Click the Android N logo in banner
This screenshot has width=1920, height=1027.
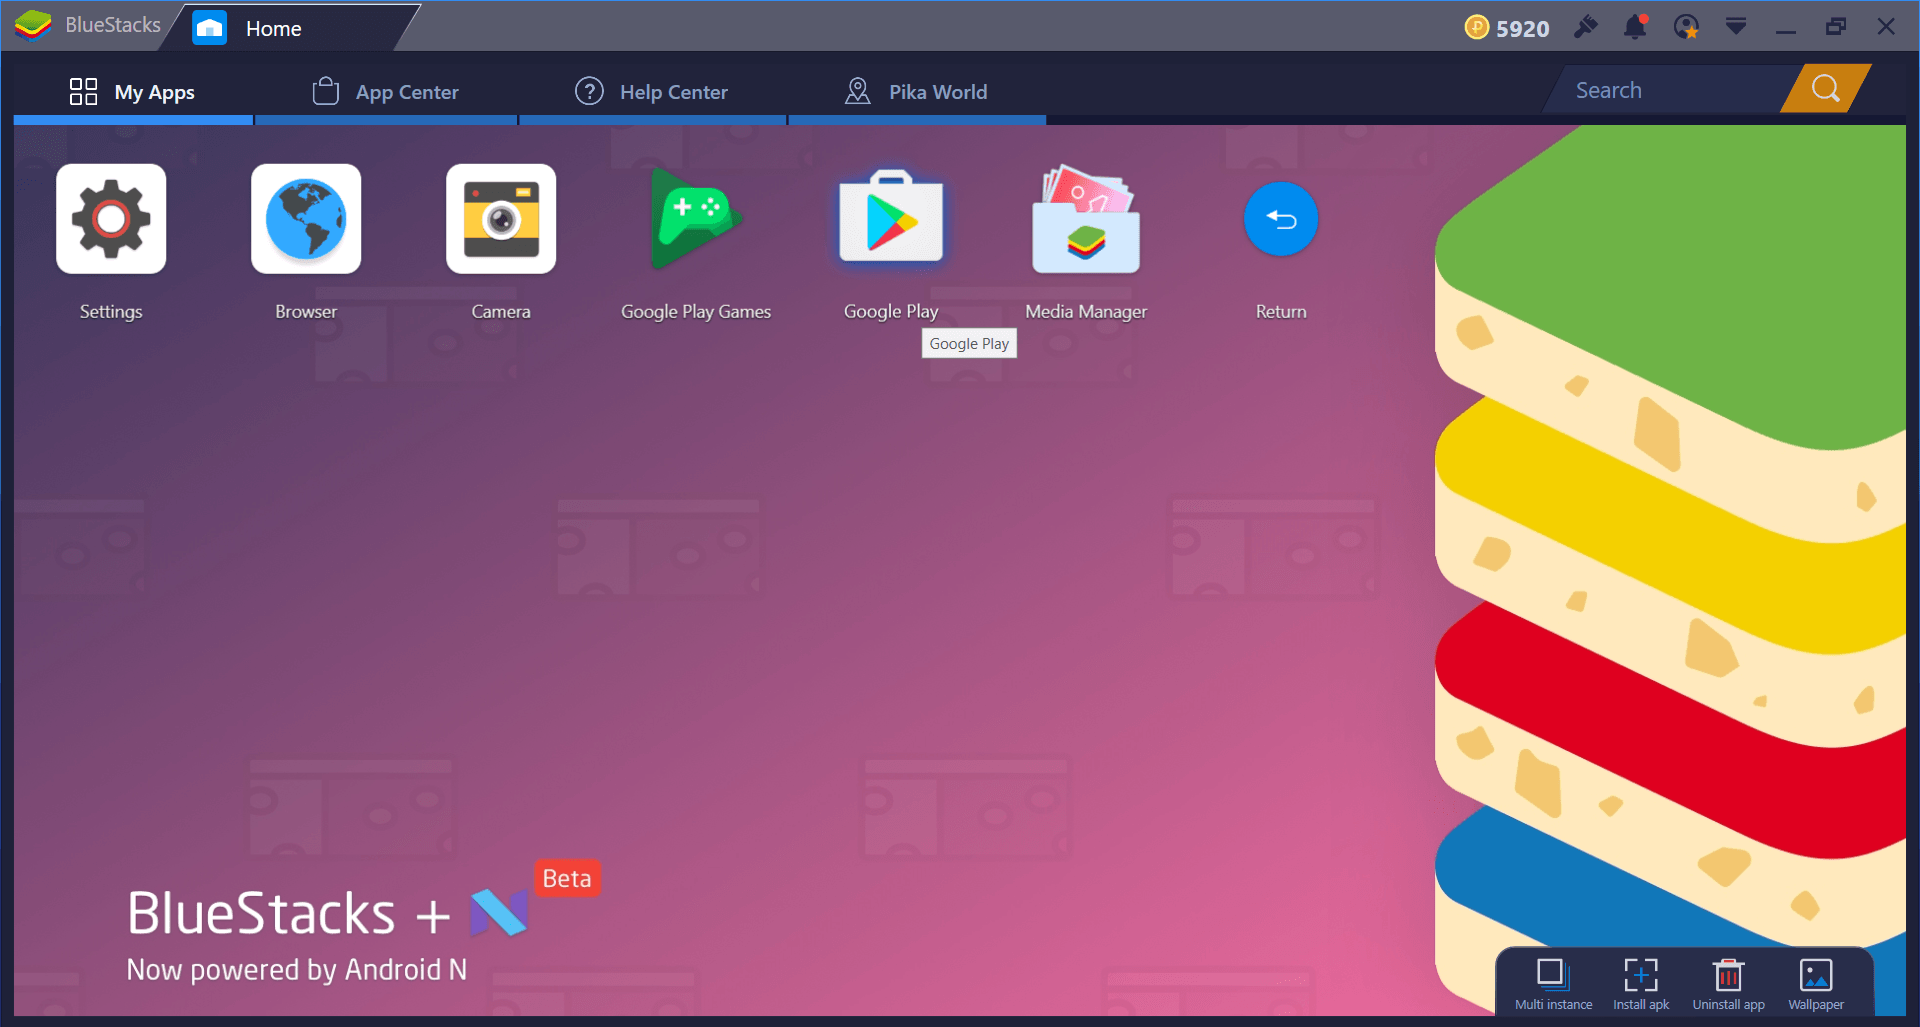pyautogui.click(x=499, y=912)
